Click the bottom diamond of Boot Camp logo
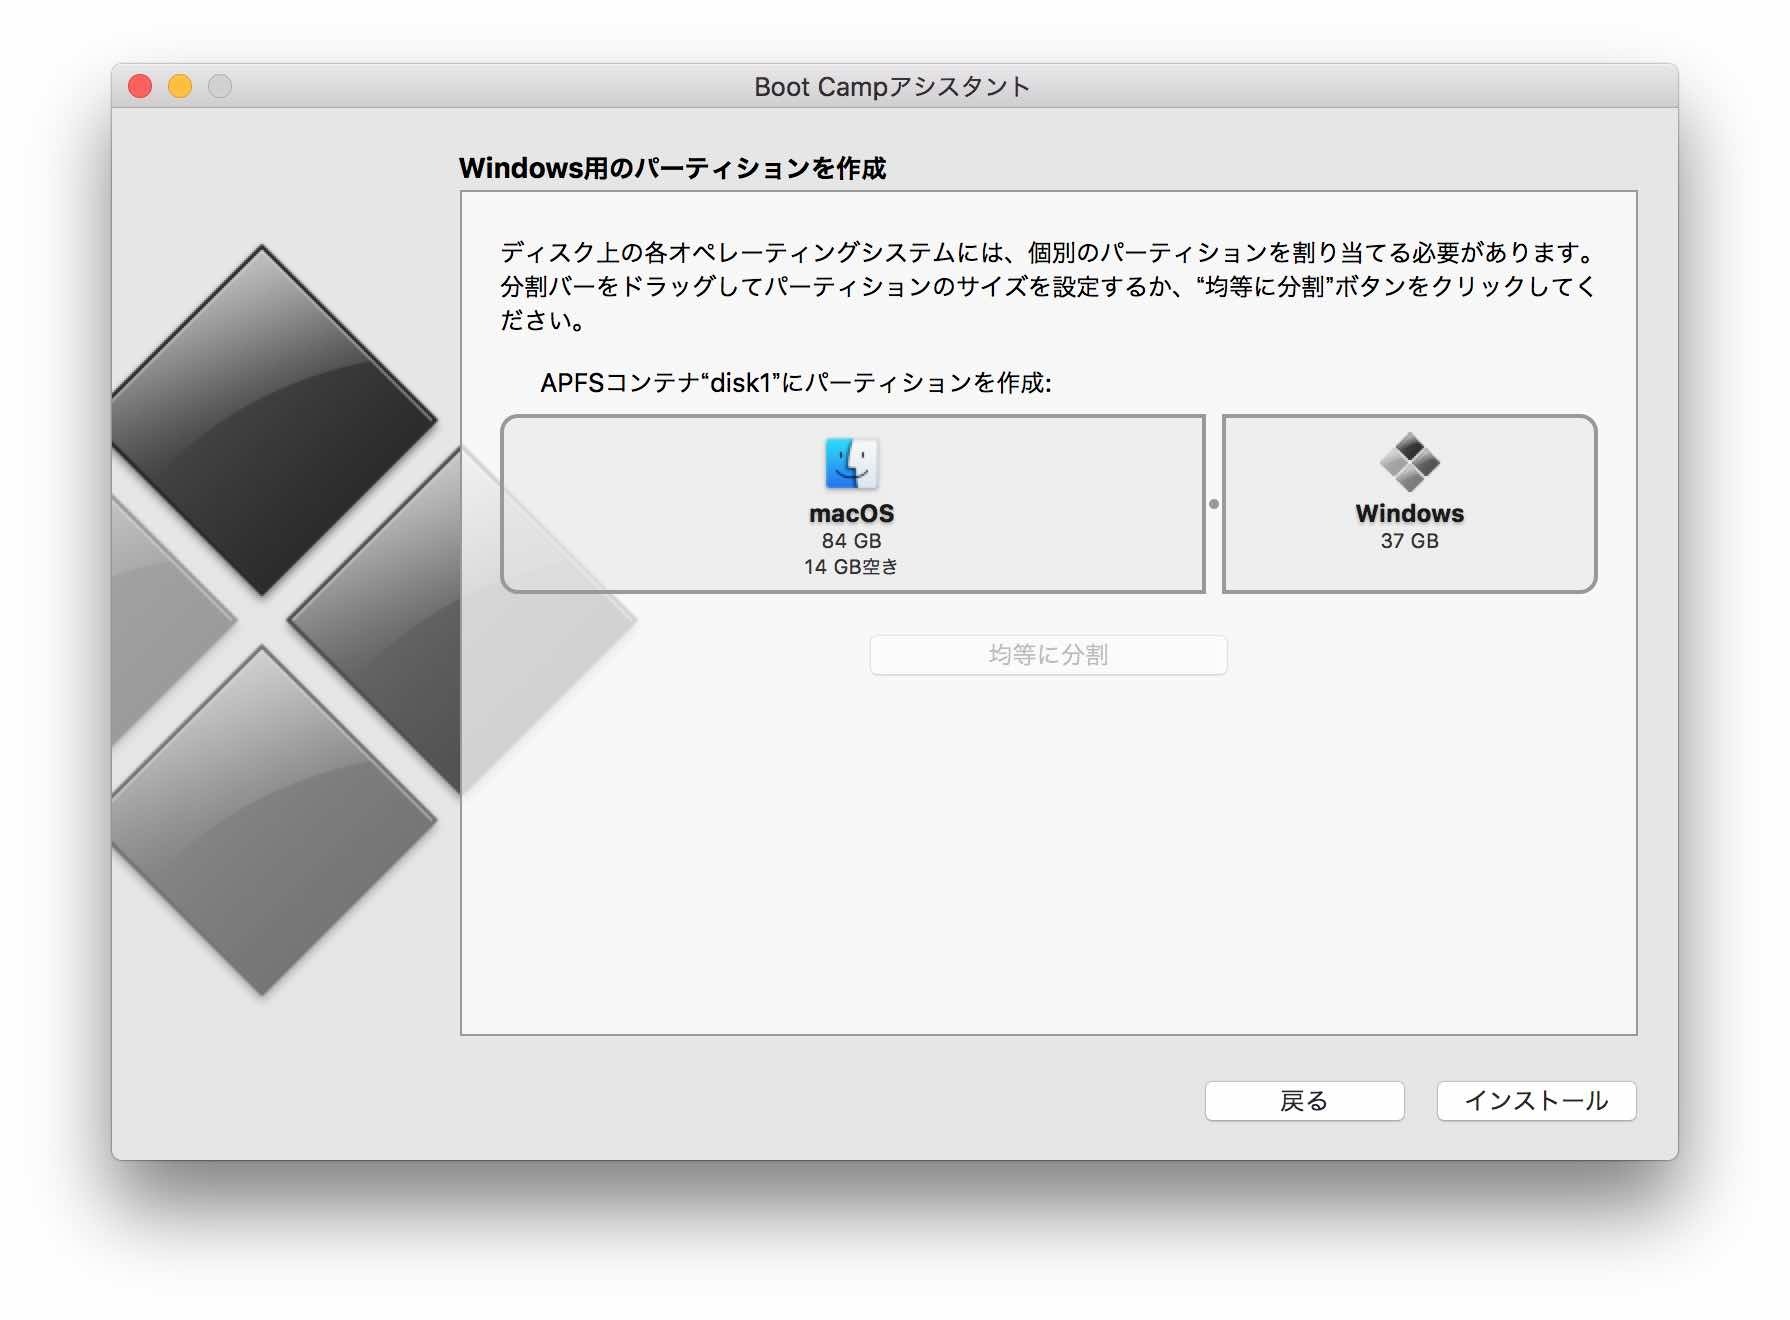1790x1320 pixels. point(262,820)
